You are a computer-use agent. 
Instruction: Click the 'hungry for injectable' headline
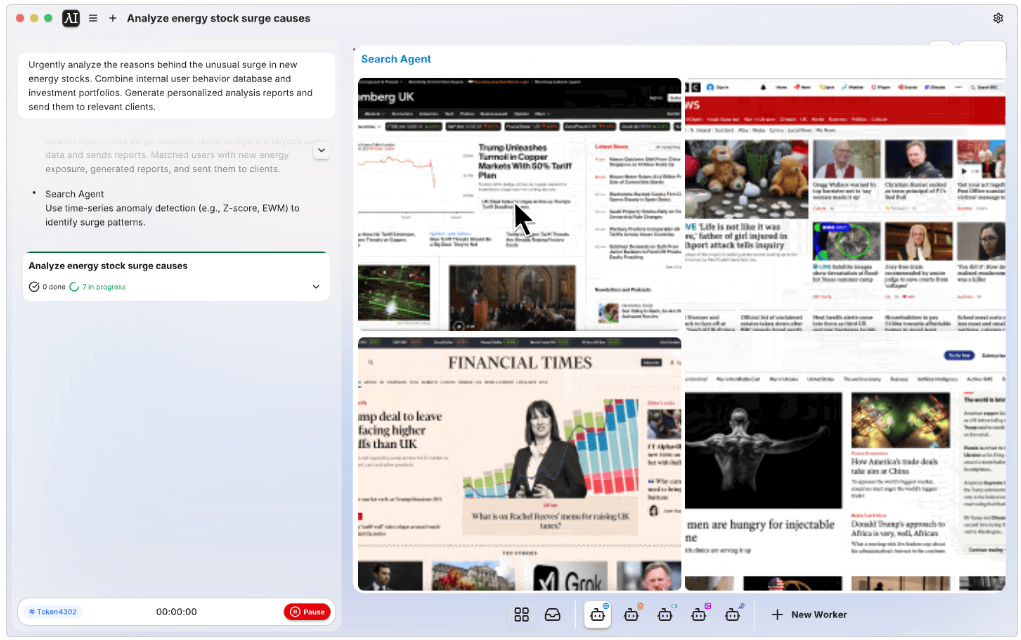[760, 531]
